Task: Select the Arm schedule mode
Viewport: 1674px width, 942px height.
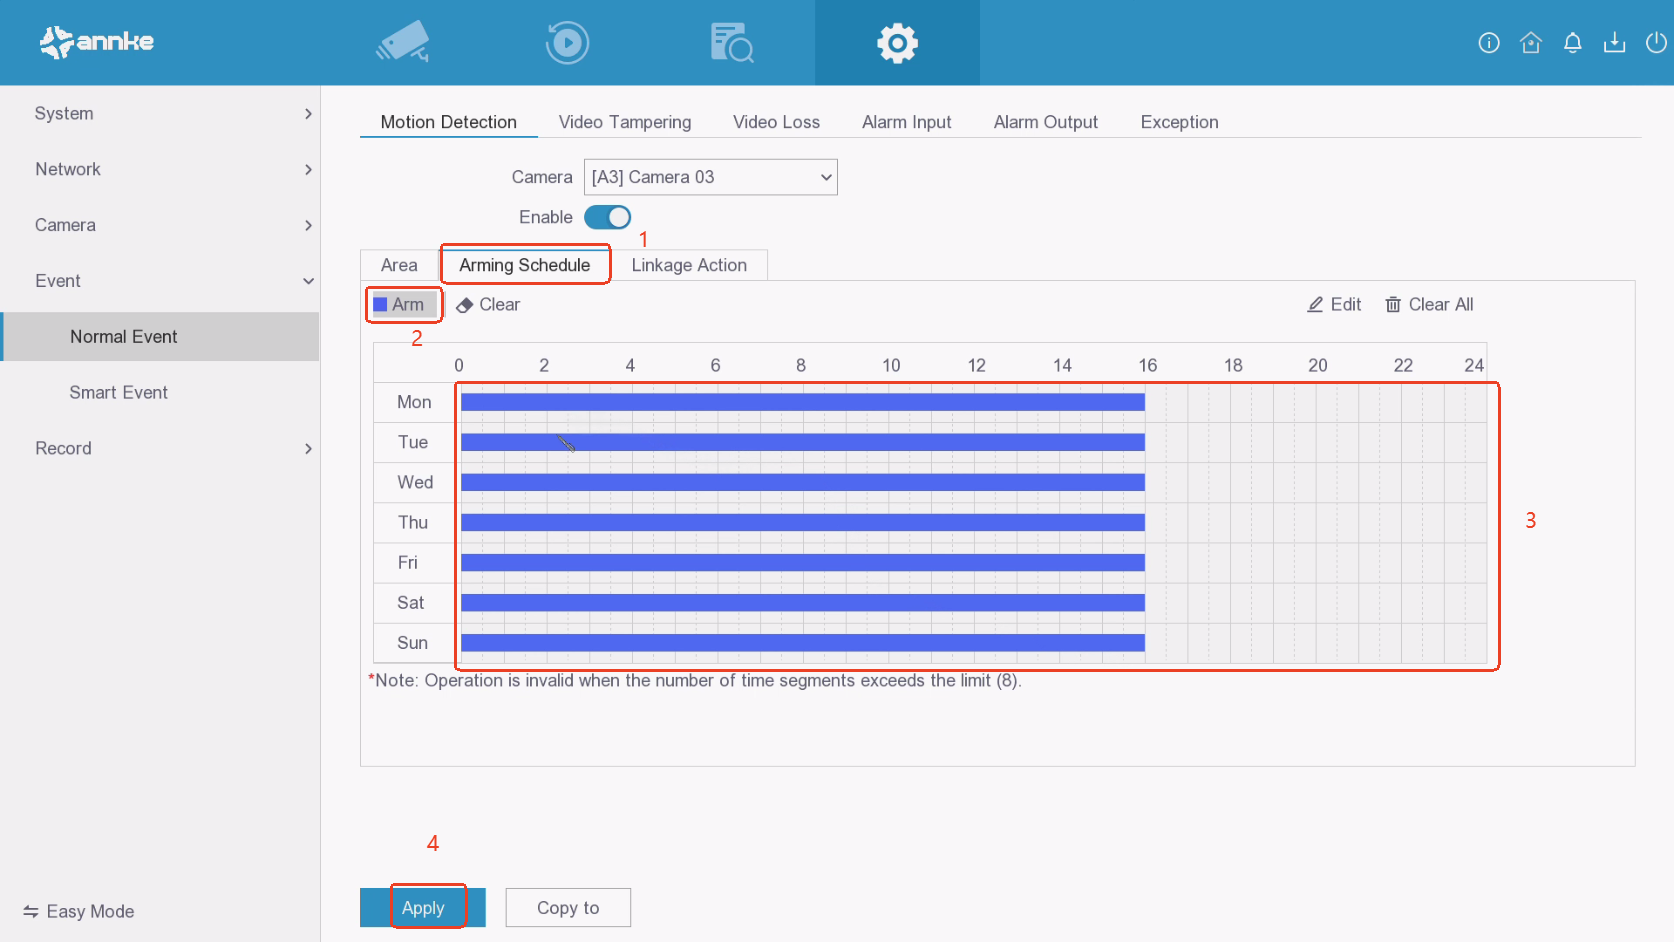Action: (401, 305)
